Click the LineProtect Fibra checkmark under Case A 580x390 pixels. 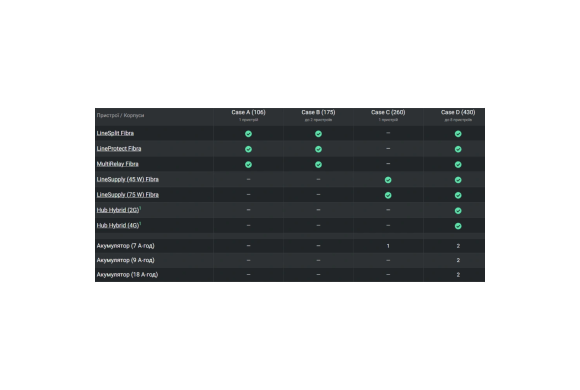248,149
